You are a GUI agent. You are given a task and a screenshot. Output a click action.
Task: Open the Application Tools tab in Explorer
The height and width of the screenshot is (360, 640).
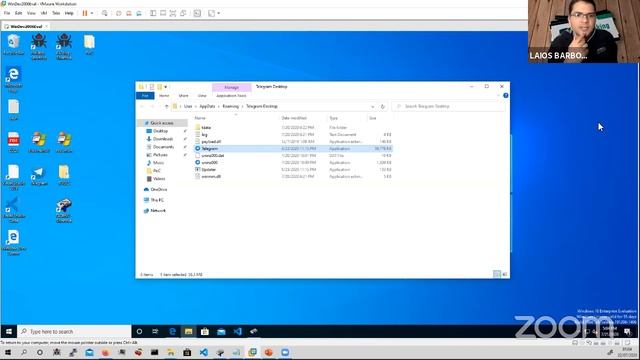coord(231,96)
